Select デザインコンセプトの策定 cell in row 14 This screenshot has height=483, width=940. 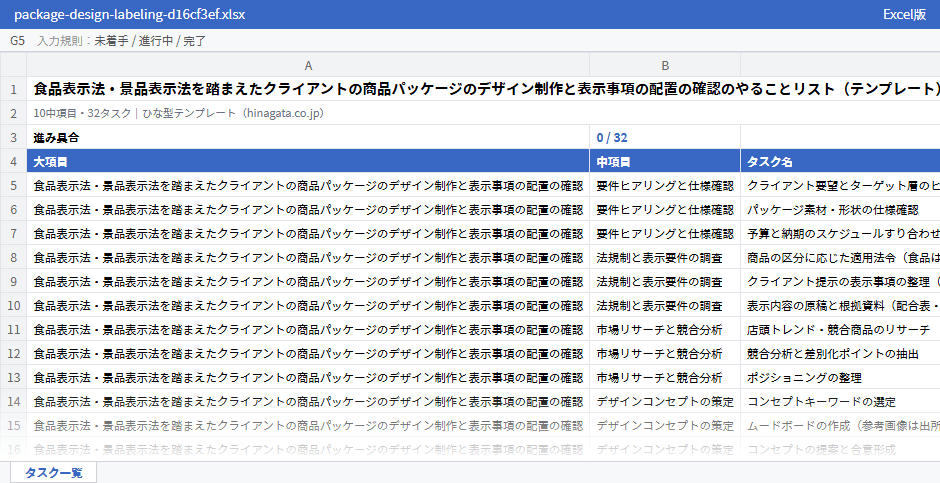665,401
